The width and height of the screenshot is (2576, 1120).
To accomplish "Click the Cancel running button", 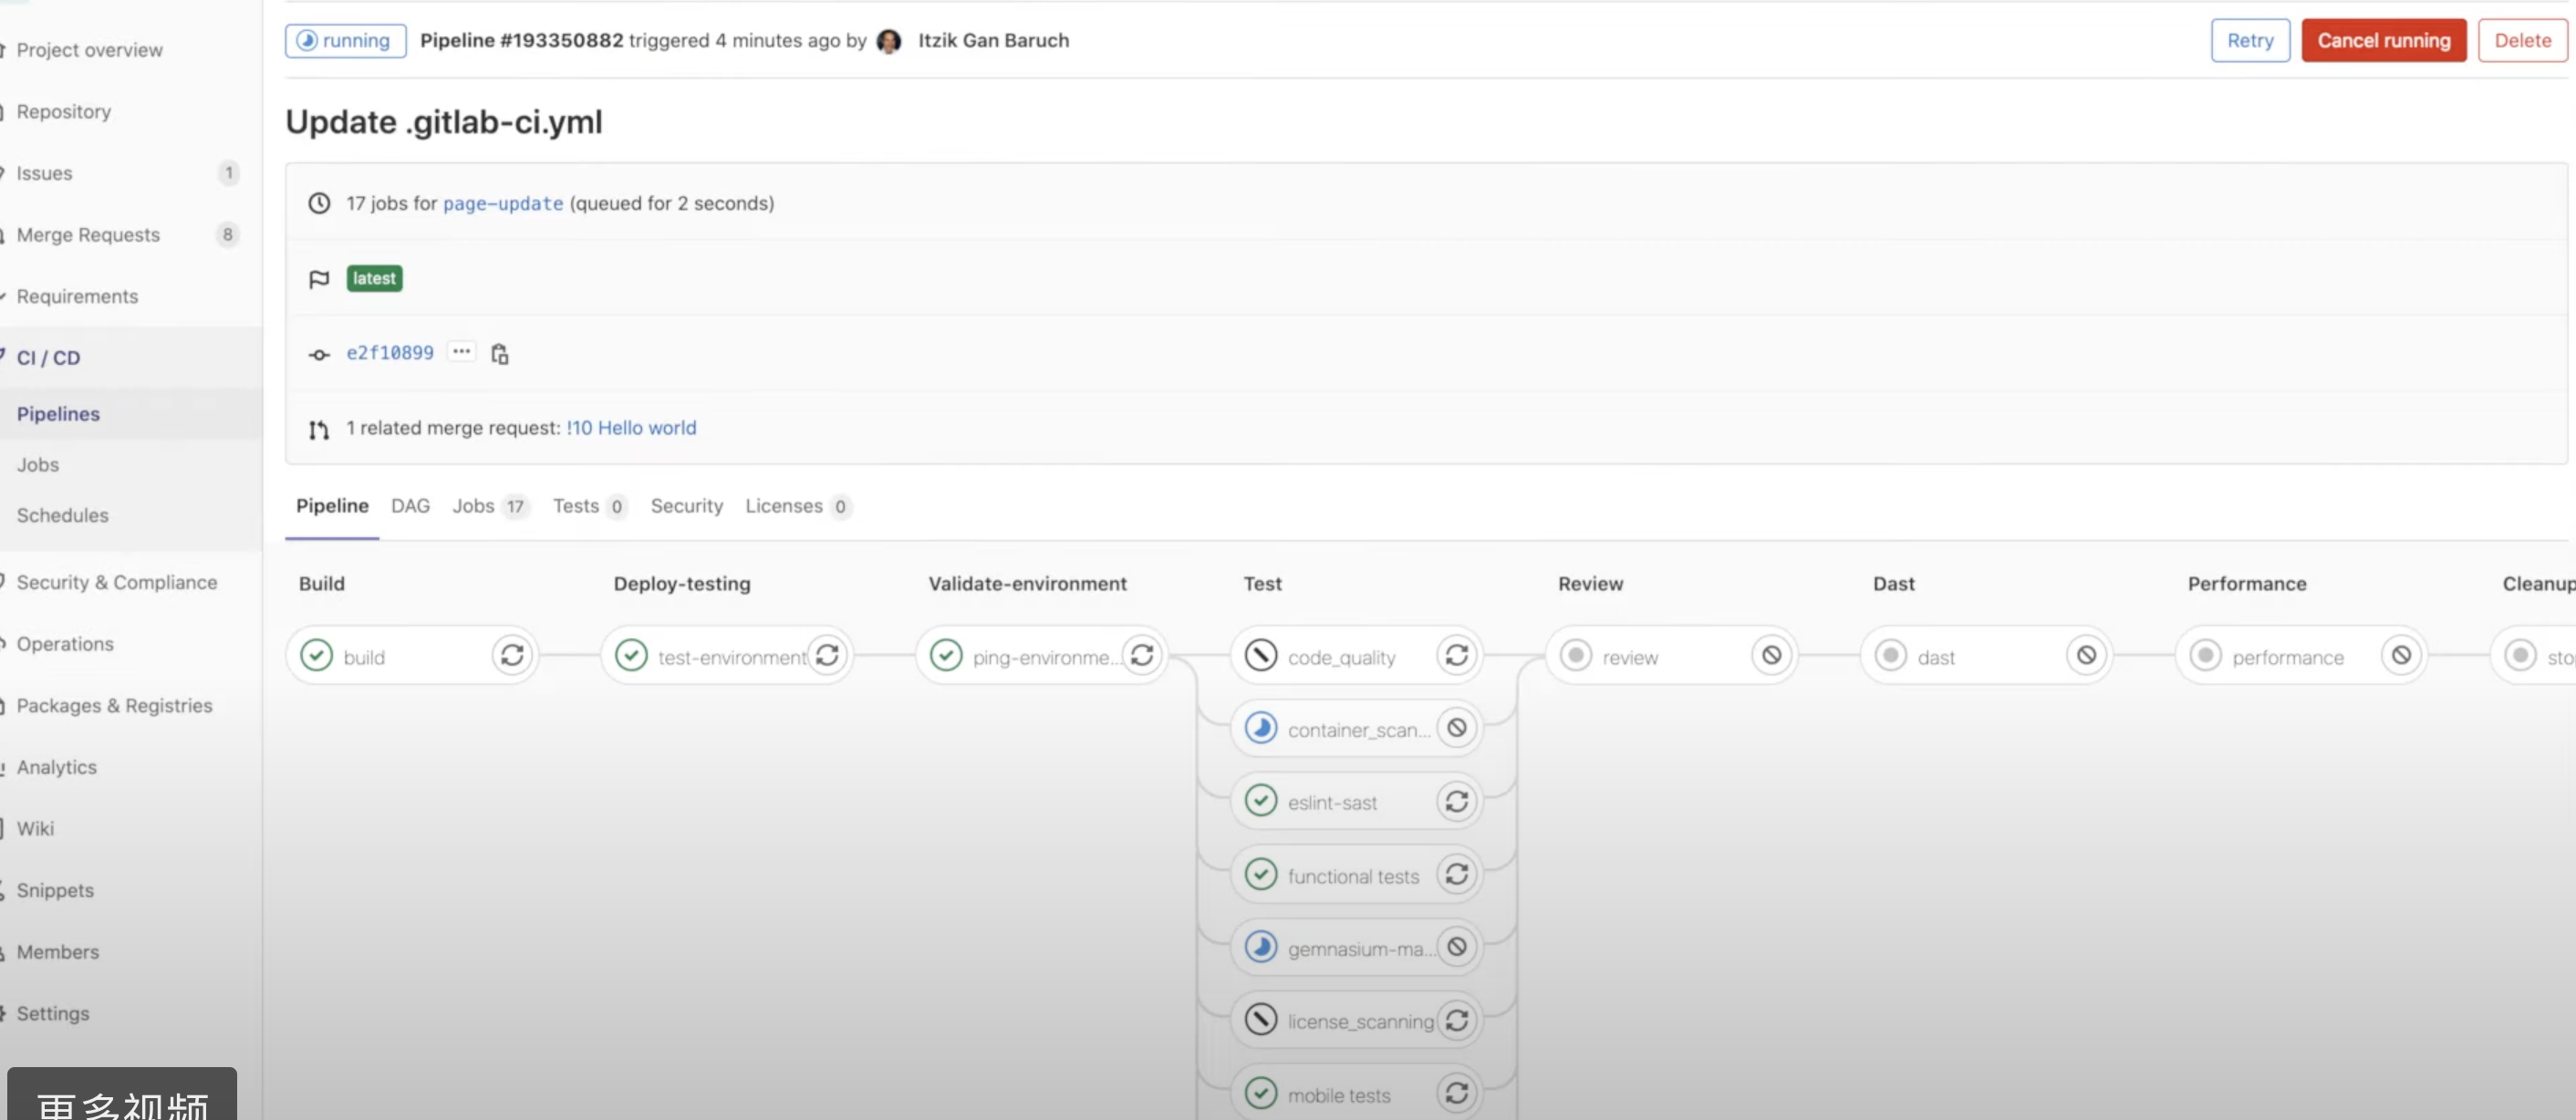I will click(x=2384, y=41).
